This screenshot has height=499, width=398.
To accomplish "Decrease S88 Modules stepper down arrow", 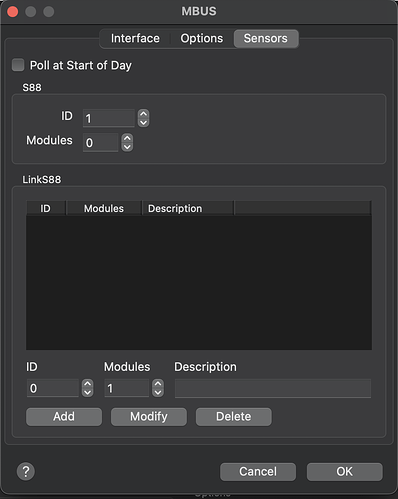I will pos(127,147).
